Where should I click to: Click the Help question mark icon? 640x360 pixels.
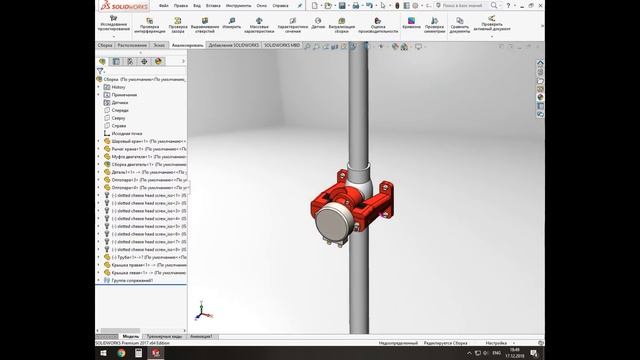click(x=508, y=5)
